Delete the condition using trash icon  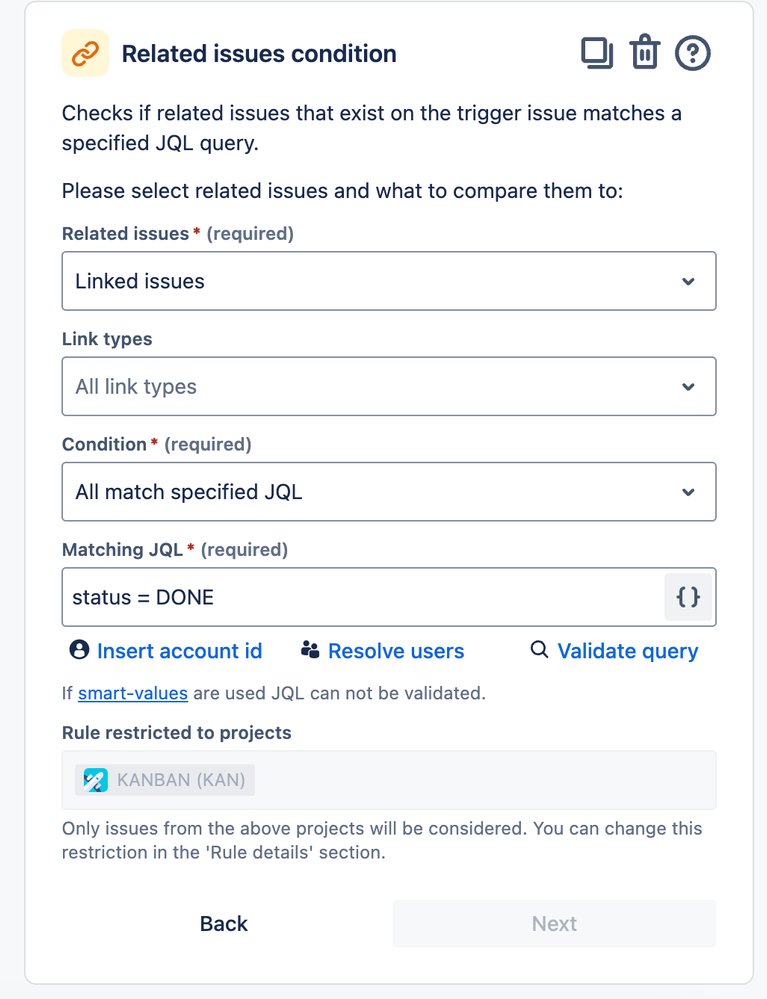645,53
